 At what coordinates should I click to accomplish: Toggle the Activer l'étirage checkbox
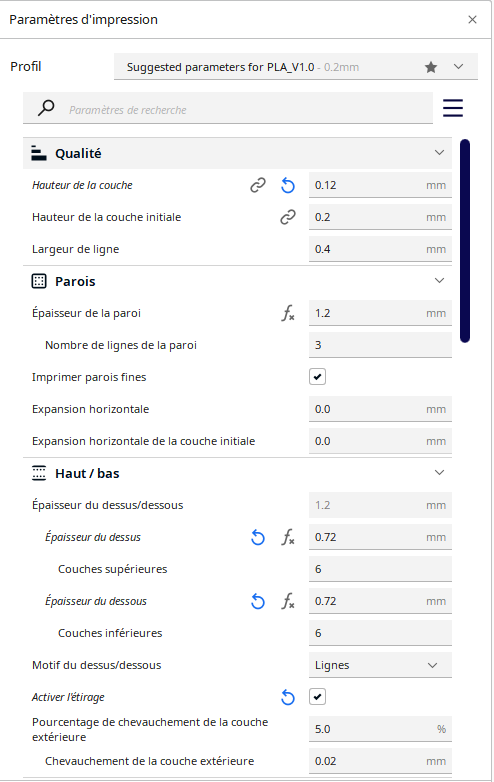point(318,697)
